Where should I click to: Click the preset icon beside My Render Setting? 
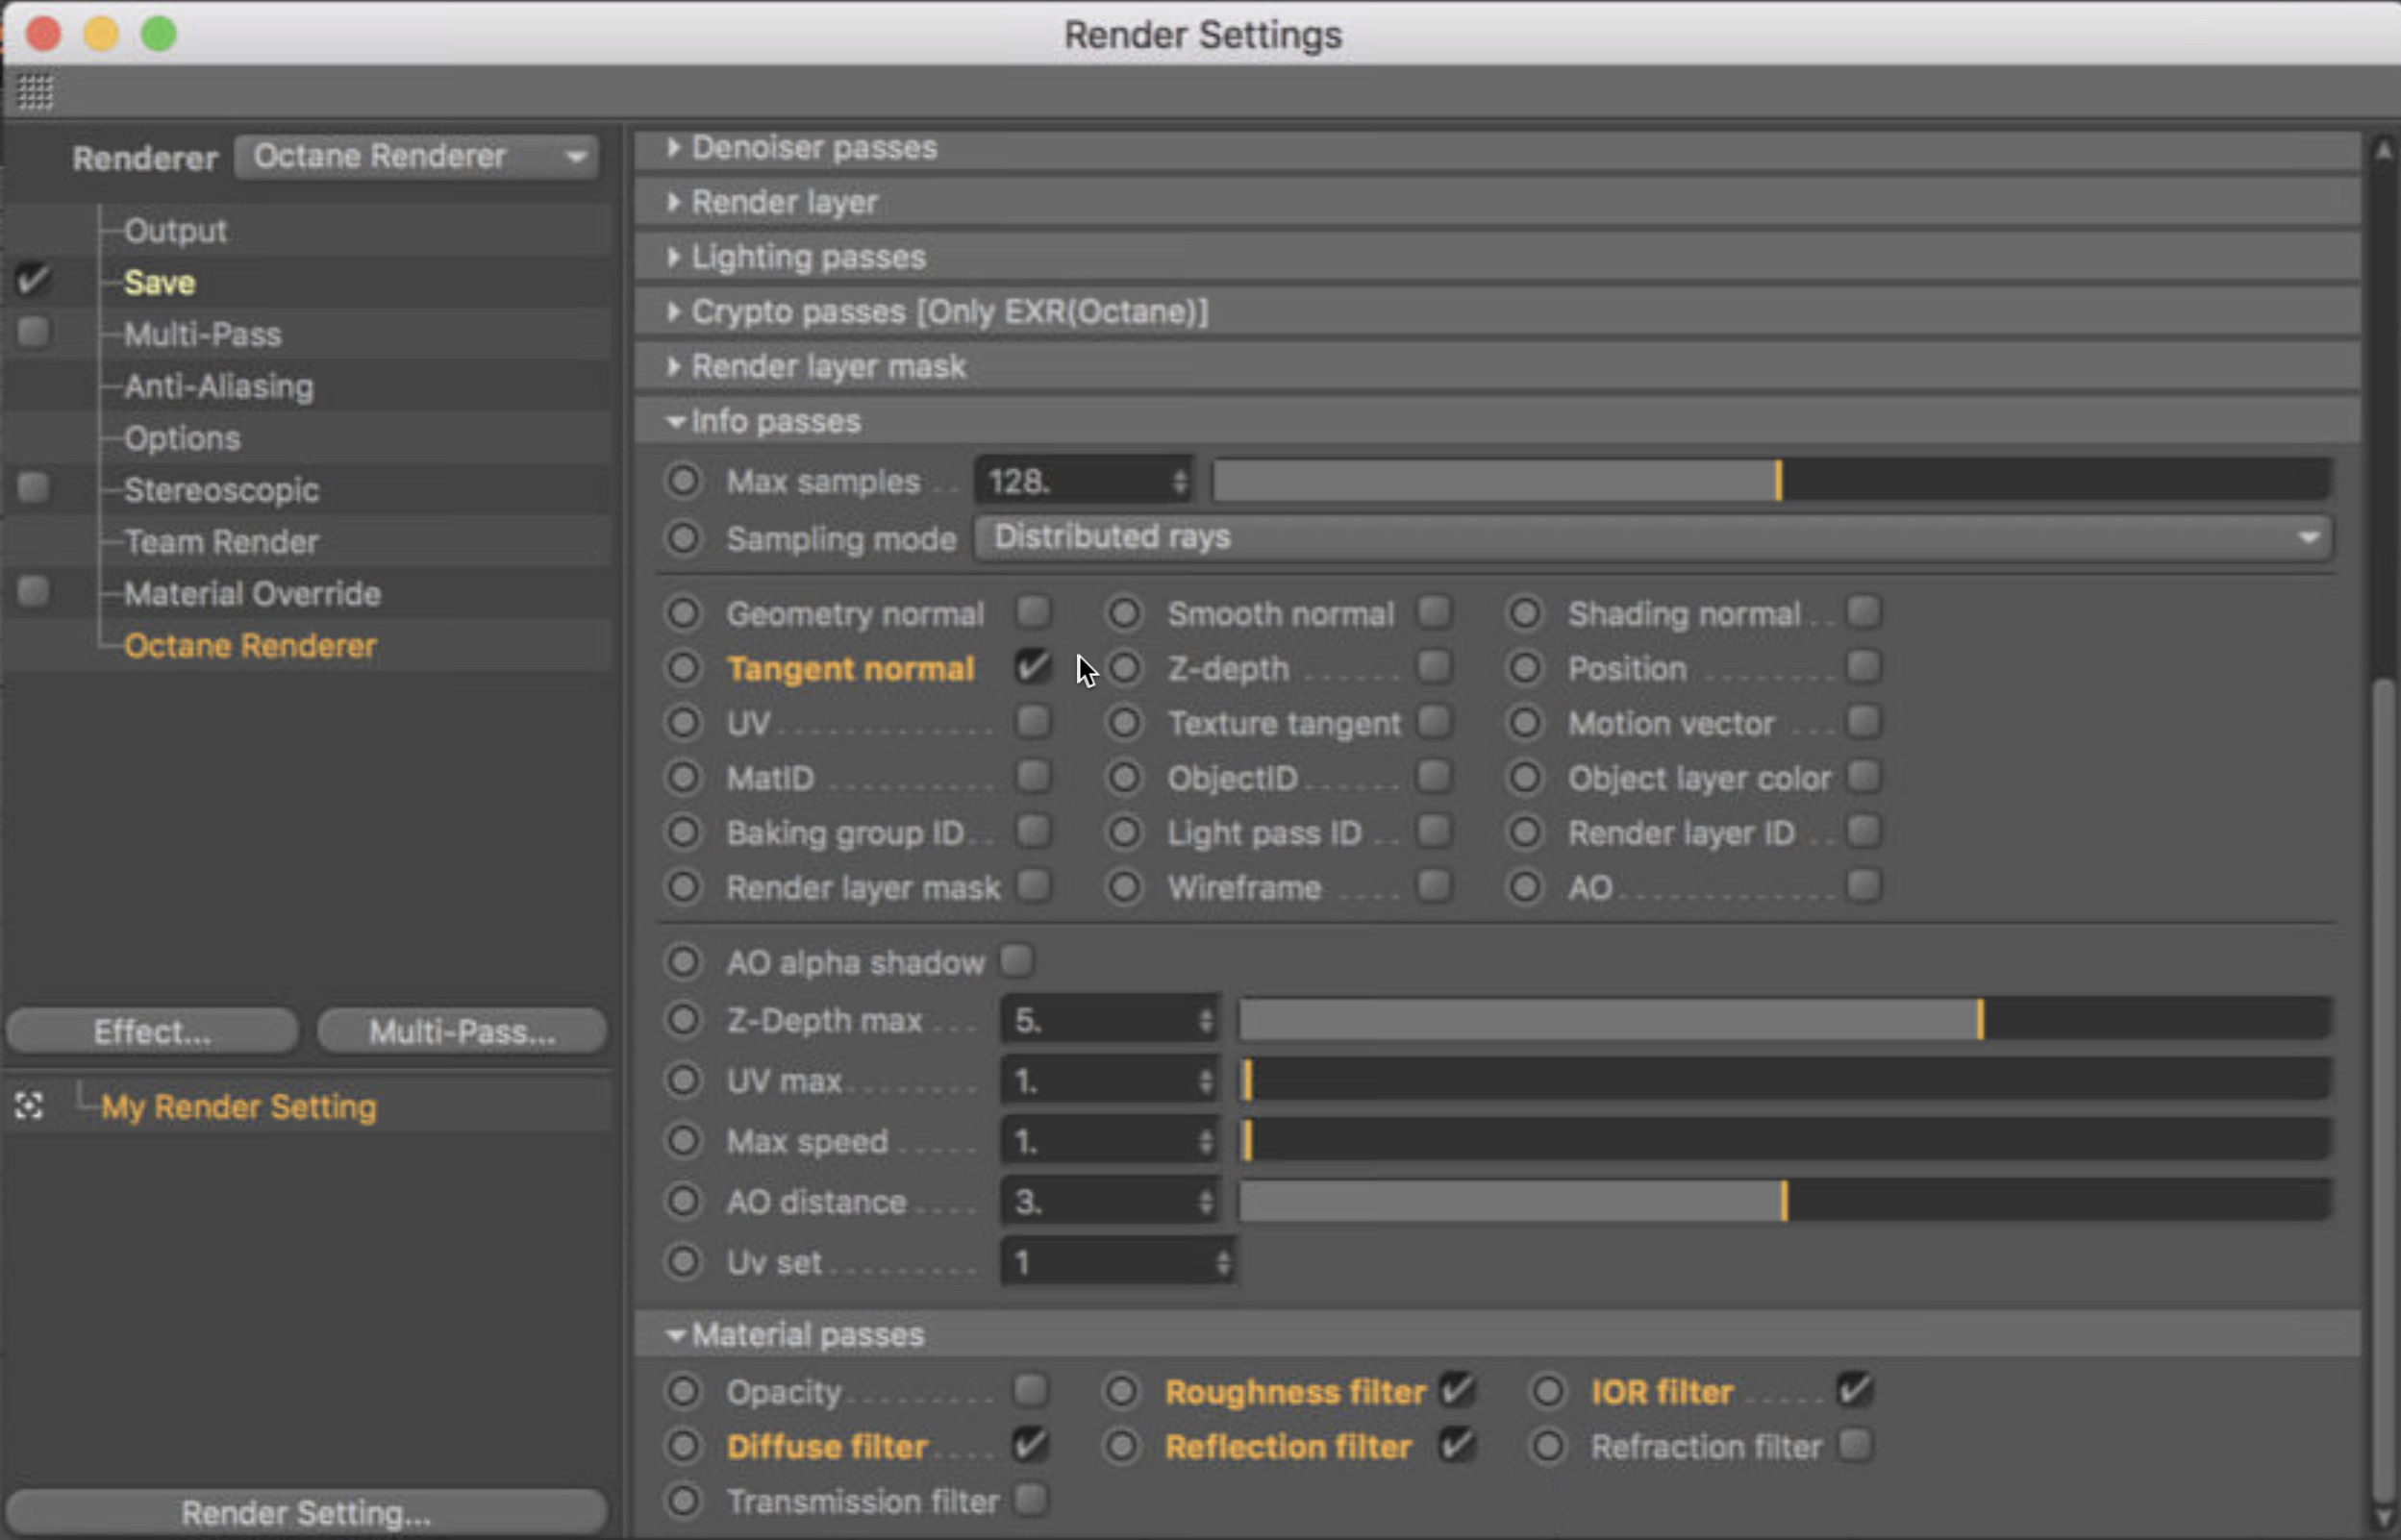(x=29, y=1106)
